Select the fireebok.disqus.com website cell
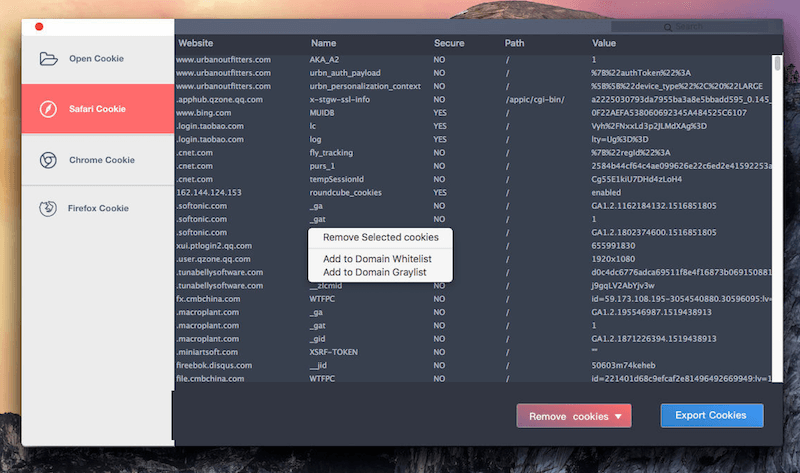Image resolution: width=800 pixels, height=473 pixels. [x=214, y=365]
